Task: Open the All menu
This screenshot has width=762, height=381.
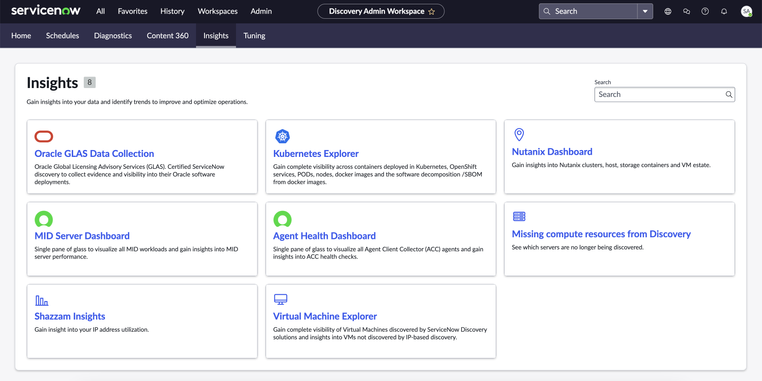Action: tap(101, 11)
